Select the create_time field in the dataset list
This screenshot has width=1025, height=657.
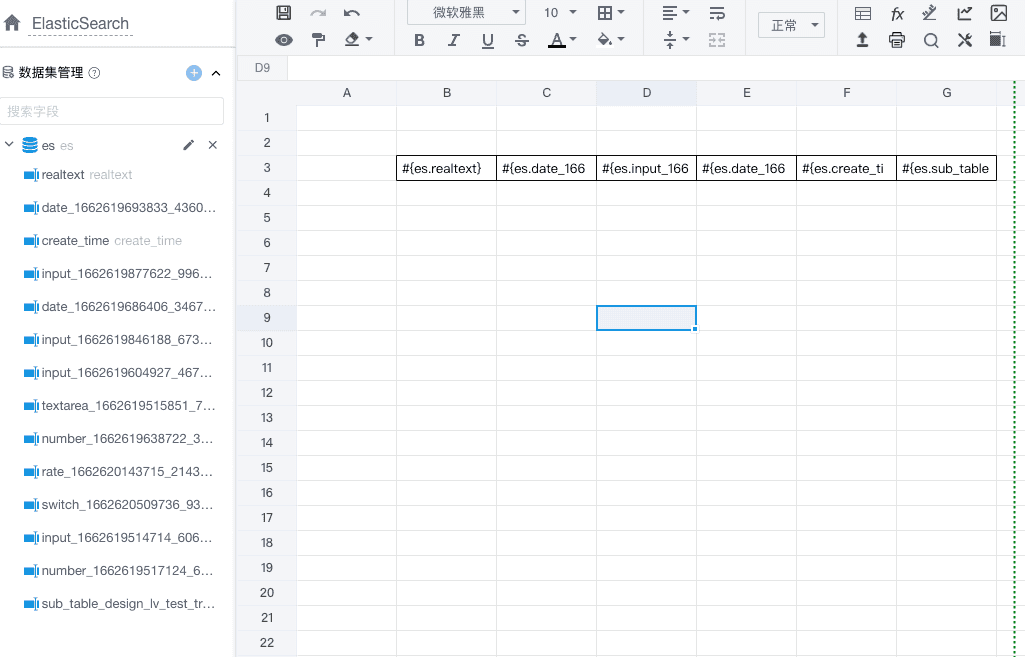(75, 241)
